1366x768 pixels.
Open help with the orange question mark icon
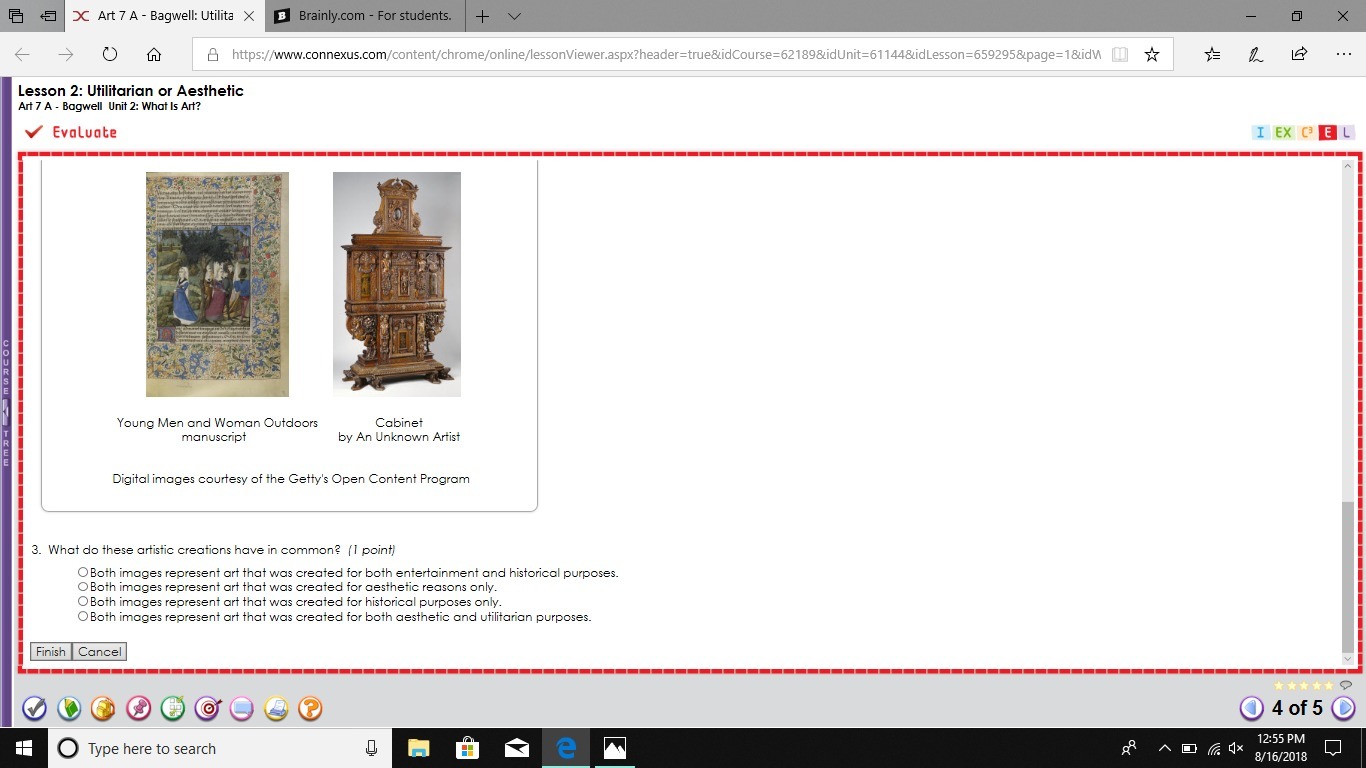[310, 708]
